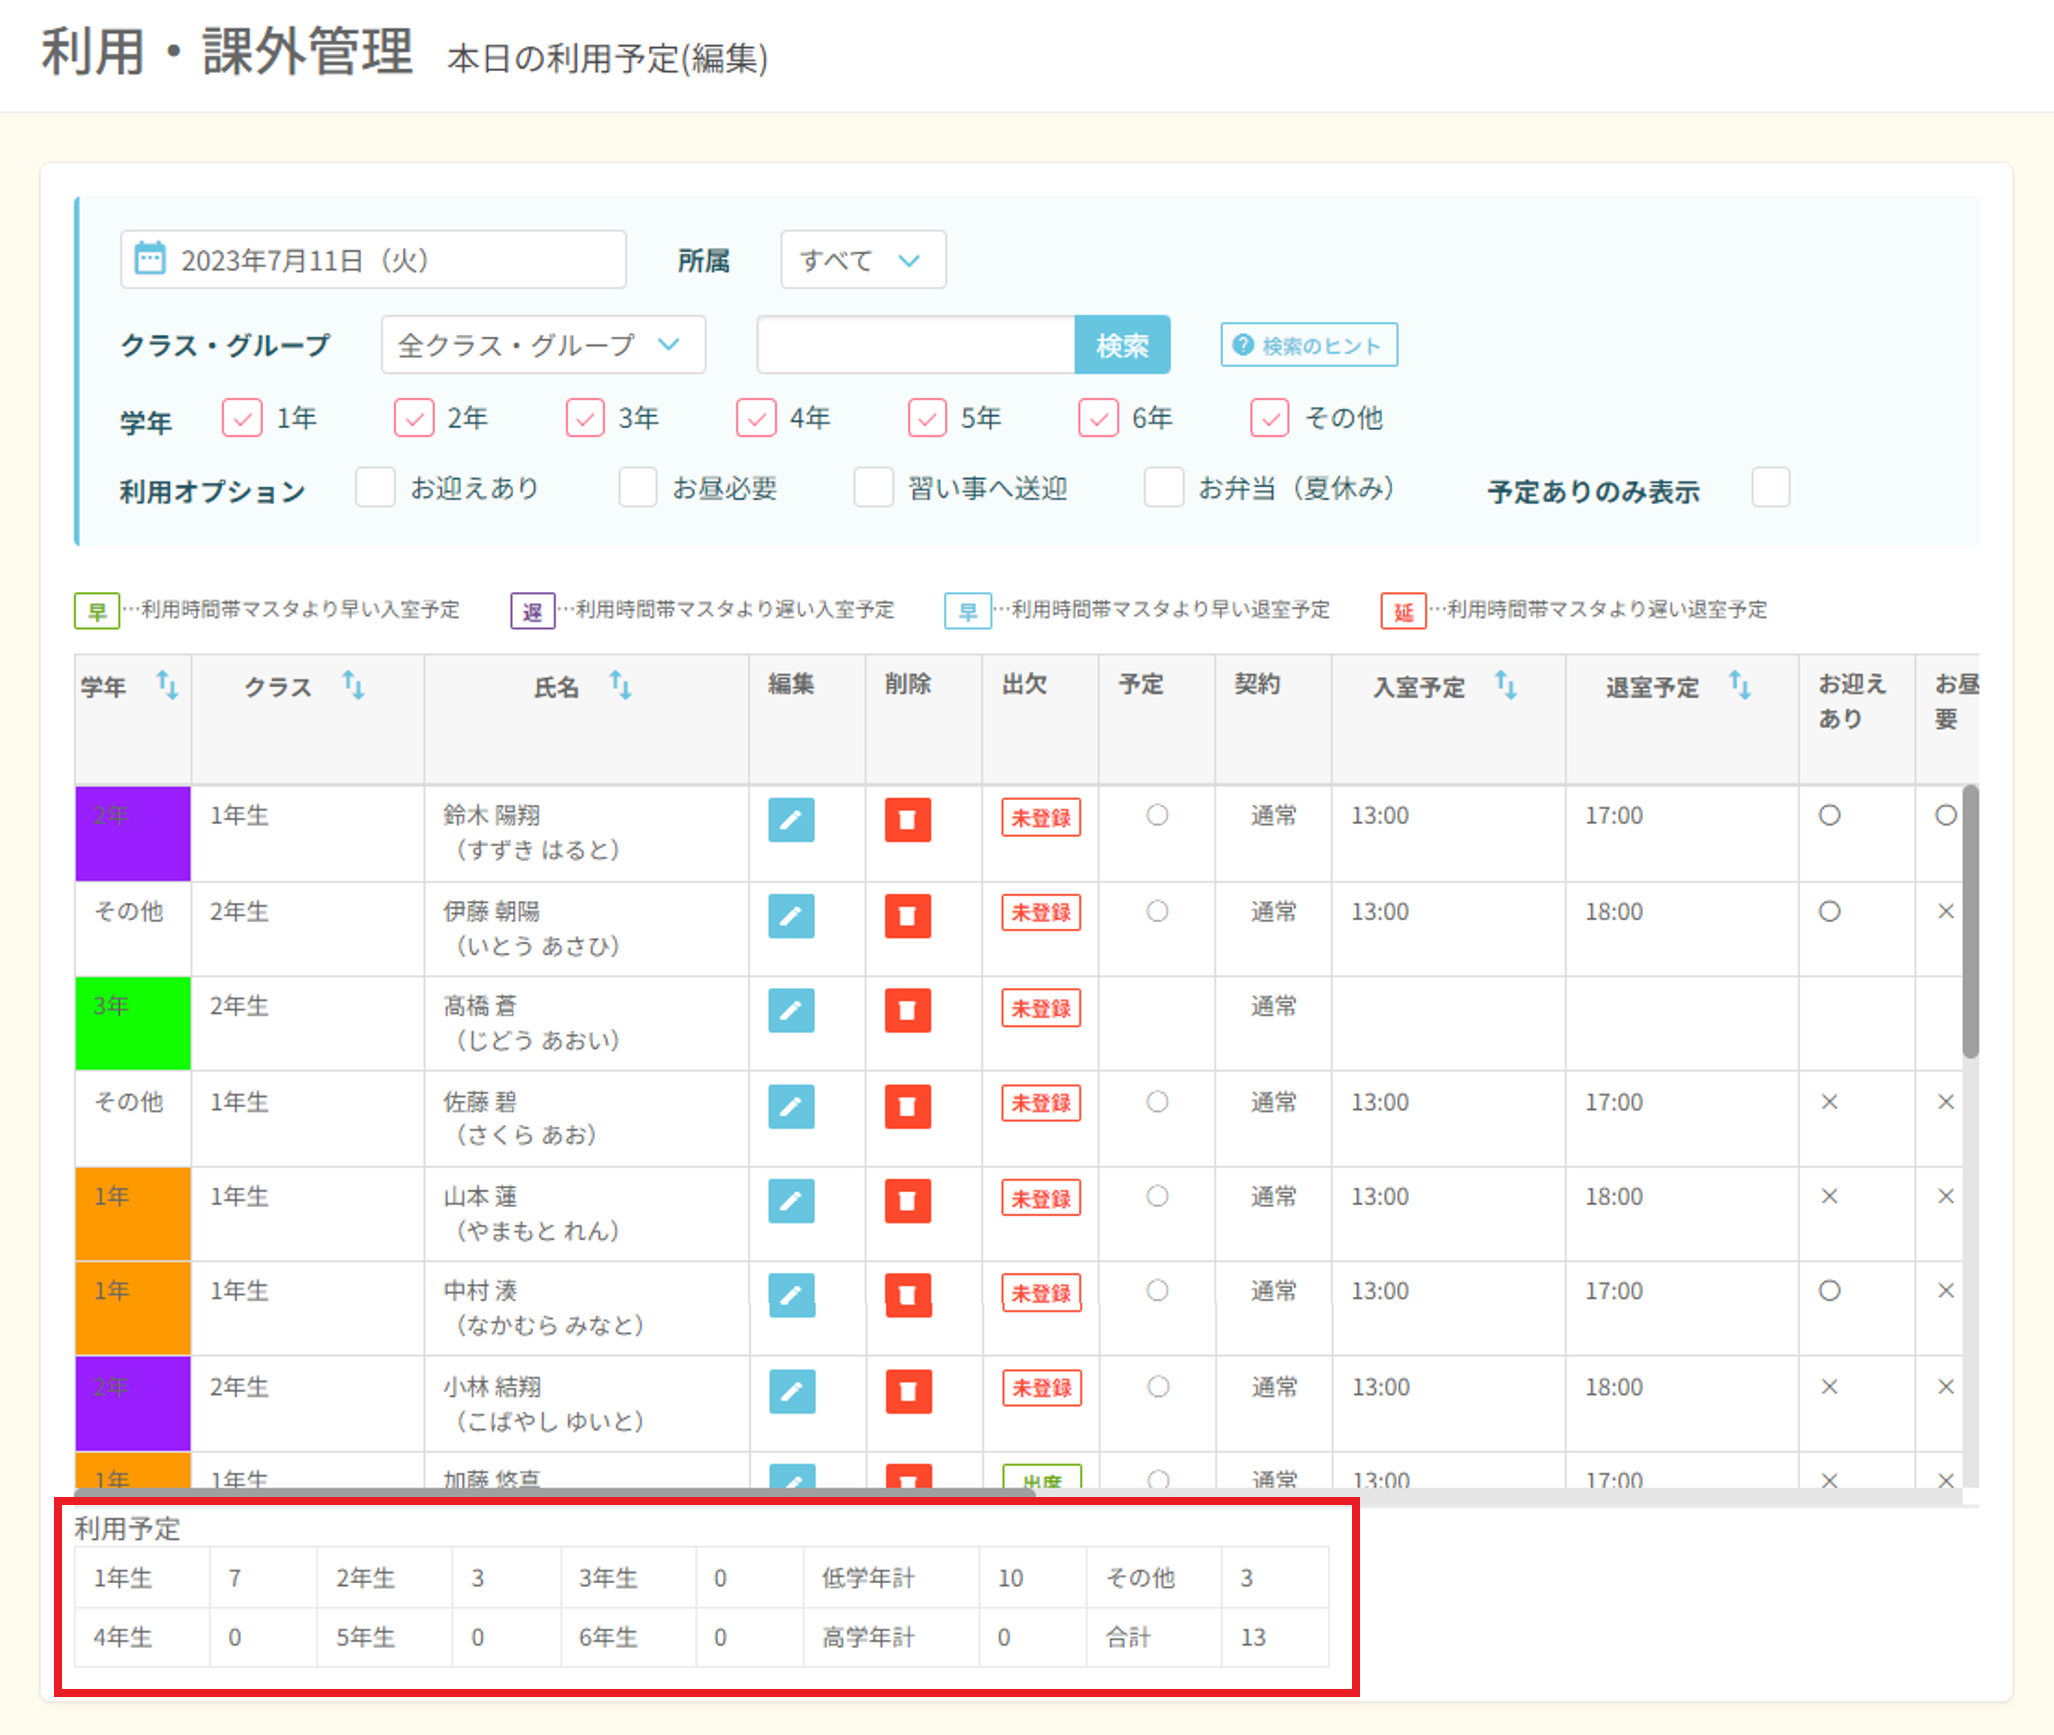Sort by 入室予定 column arrows
Viewport: 2054px width, 1735px height.
[1505, 685]
